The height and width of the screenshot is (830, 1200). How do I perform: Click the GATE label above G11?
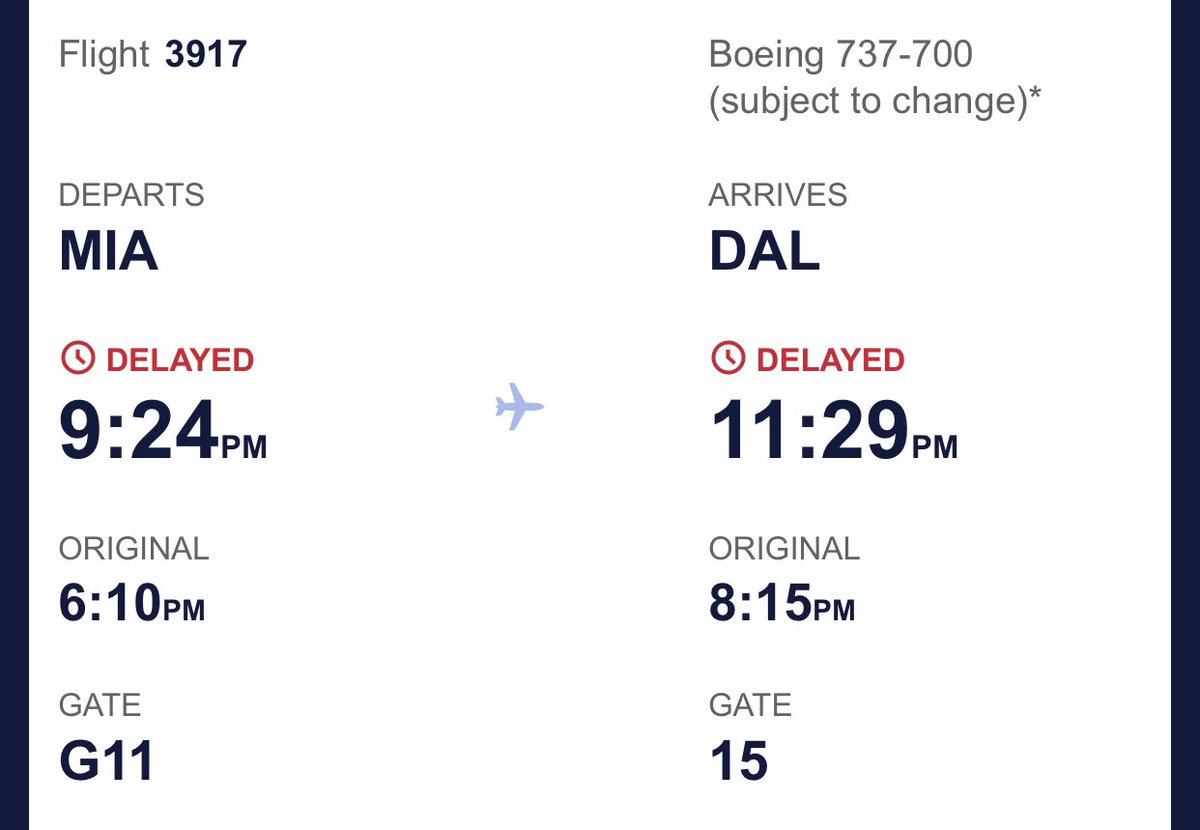click(x=100, y=705)
